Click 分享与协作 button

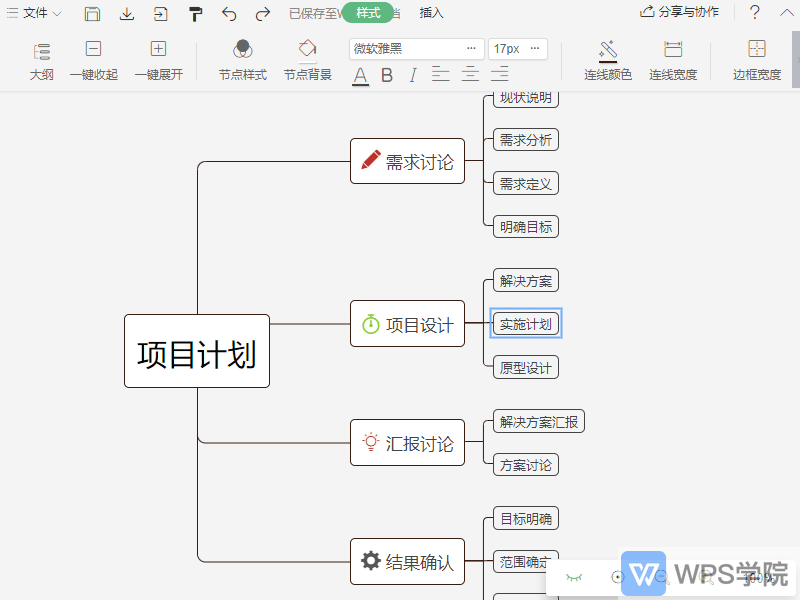pos(680,12)
